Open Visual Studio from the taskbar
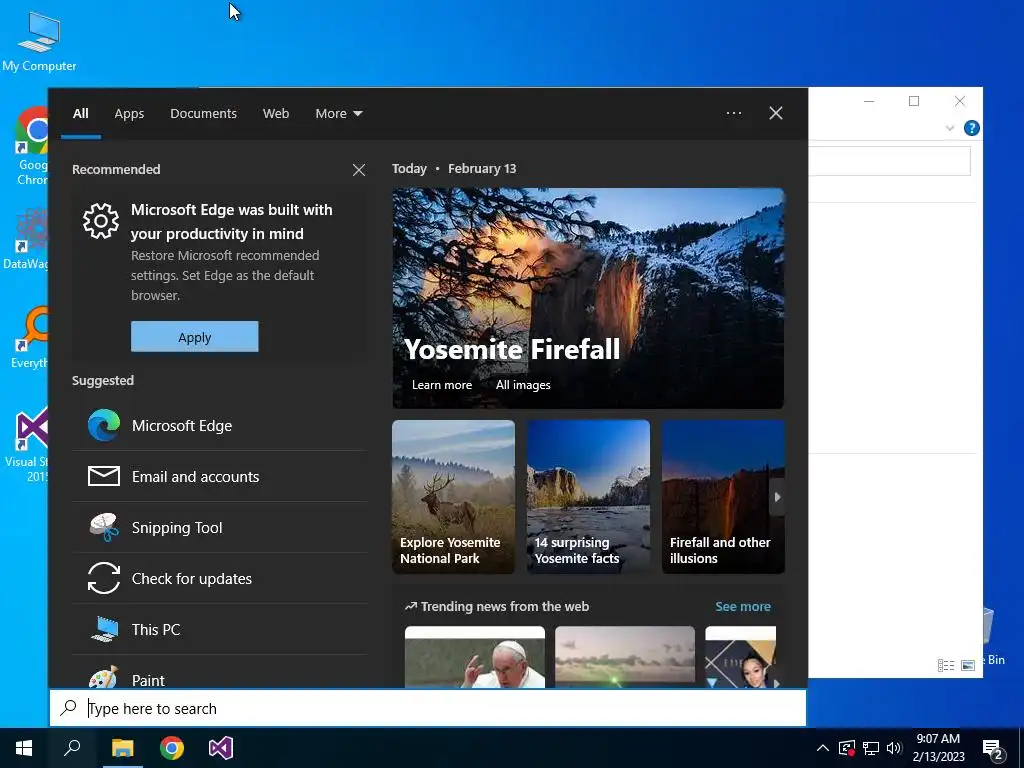The width and height of the screenshot is (1024, 768). pos(221,748)
